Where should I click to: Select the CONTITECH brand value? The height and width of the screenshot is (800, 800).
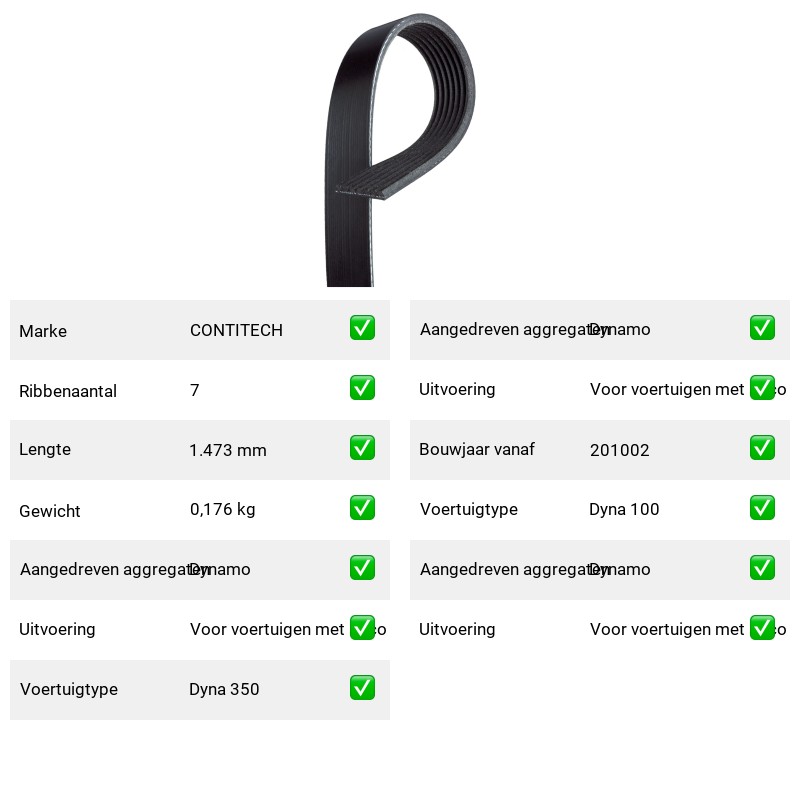[x=236, y=330]
